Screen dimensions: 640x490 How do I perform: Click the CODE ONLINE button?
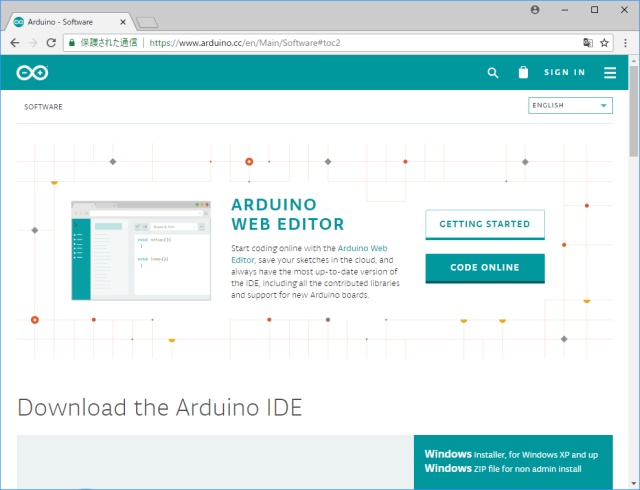tap(485, 268)
